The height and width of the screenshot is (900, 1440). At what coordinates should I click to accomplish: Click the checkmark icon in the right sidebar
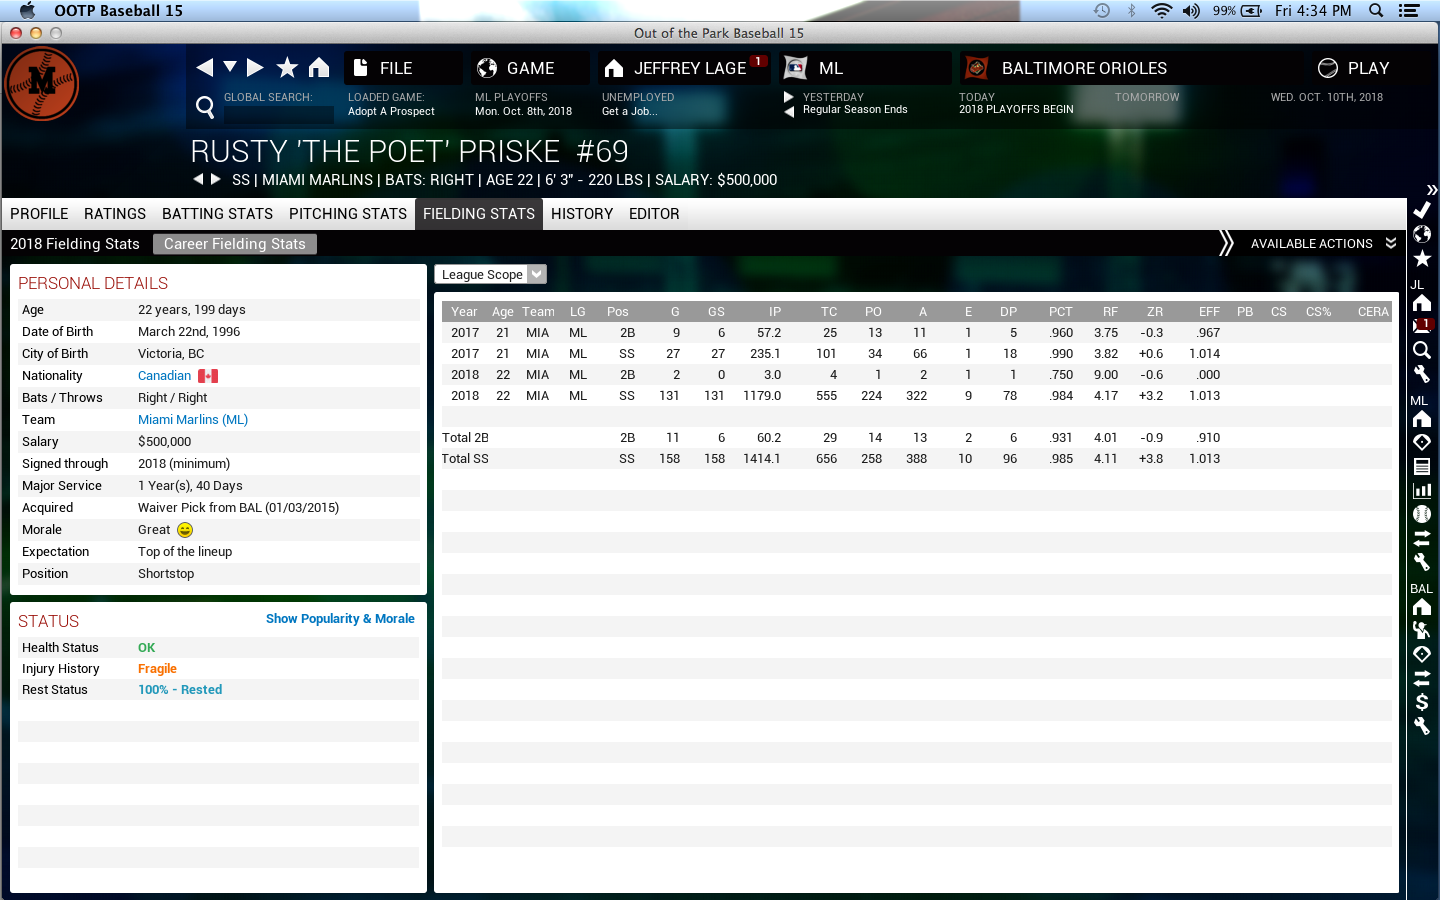tap(1422, 210)
